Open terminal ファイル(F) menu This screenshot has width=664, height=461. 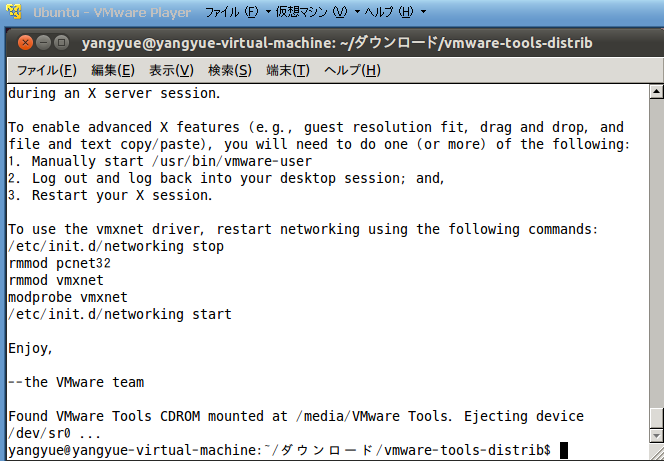47,70
